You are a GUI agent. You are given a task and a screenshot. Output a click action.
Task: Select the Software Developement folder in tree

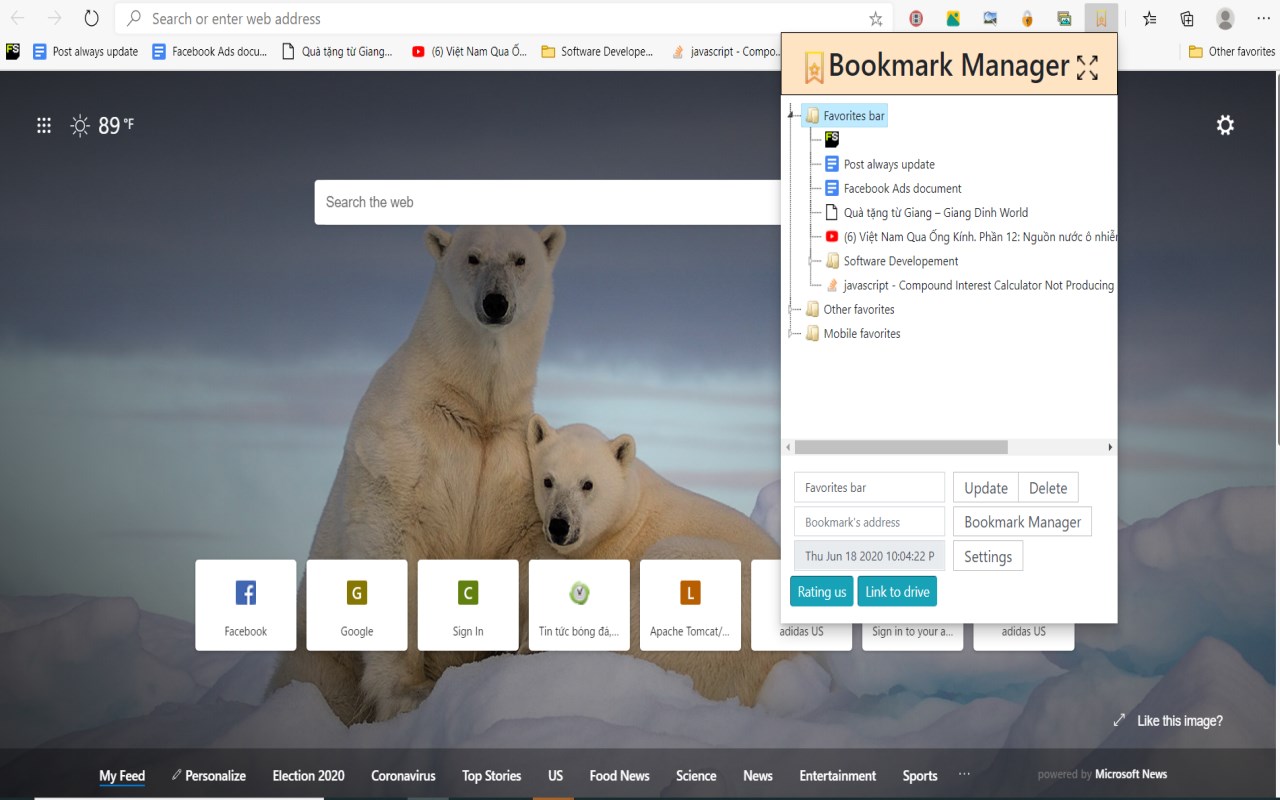pyautogui.click(x=901, y=261)
